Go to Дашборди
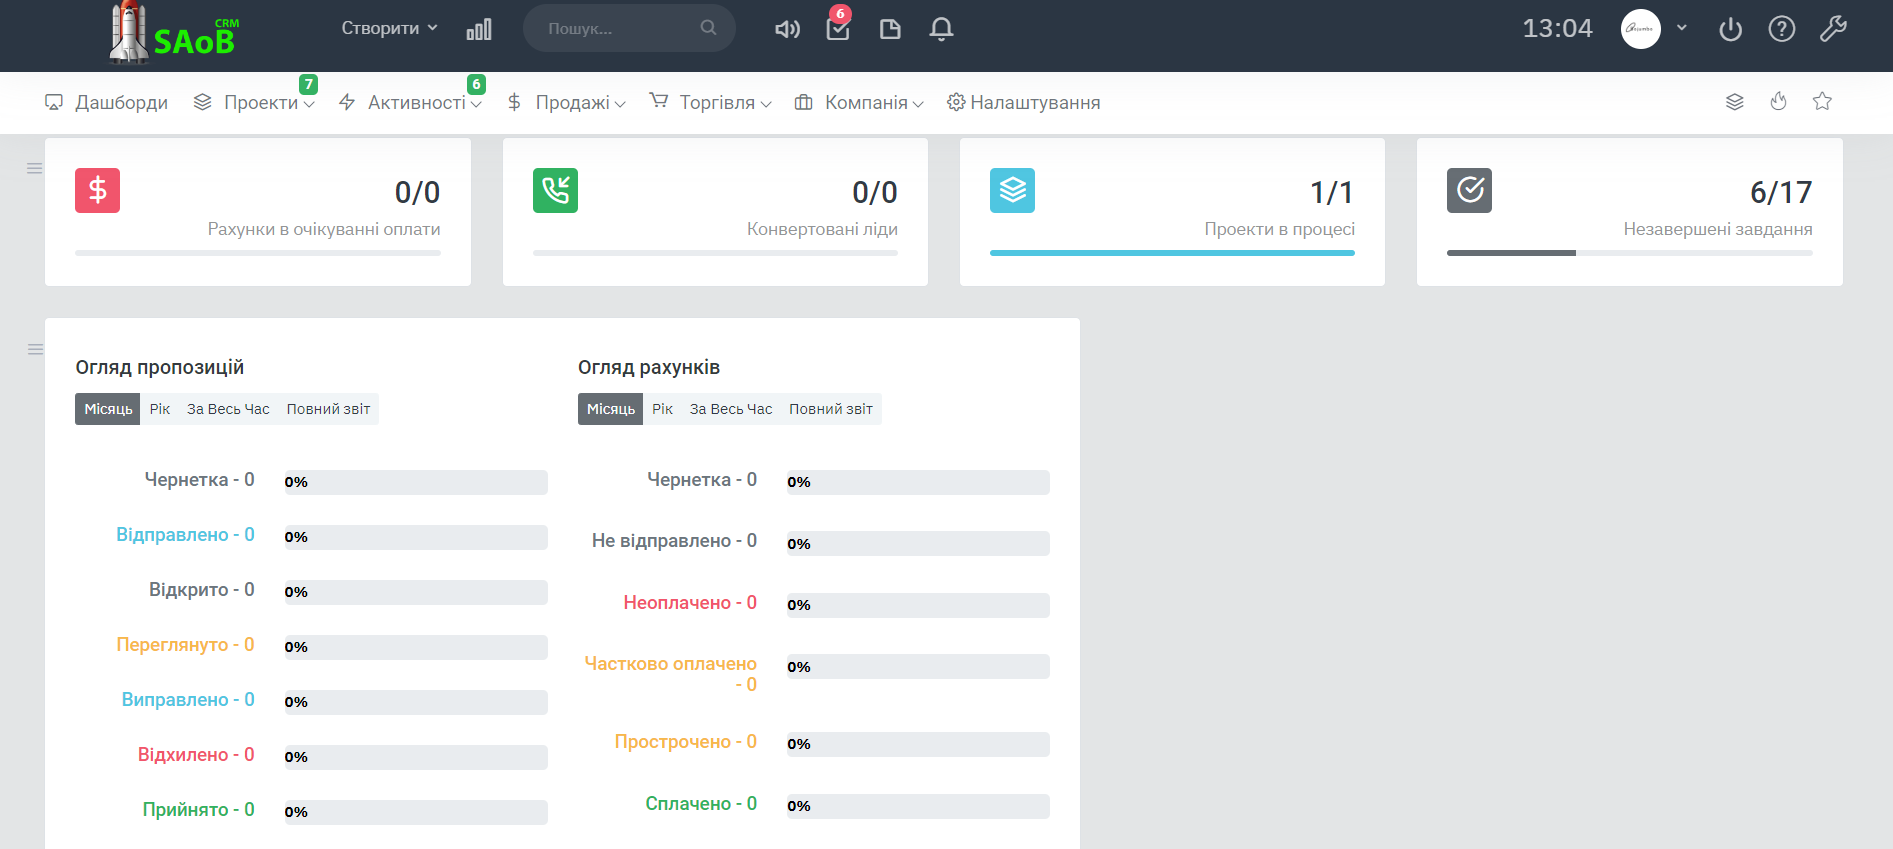 coord(121,102)
